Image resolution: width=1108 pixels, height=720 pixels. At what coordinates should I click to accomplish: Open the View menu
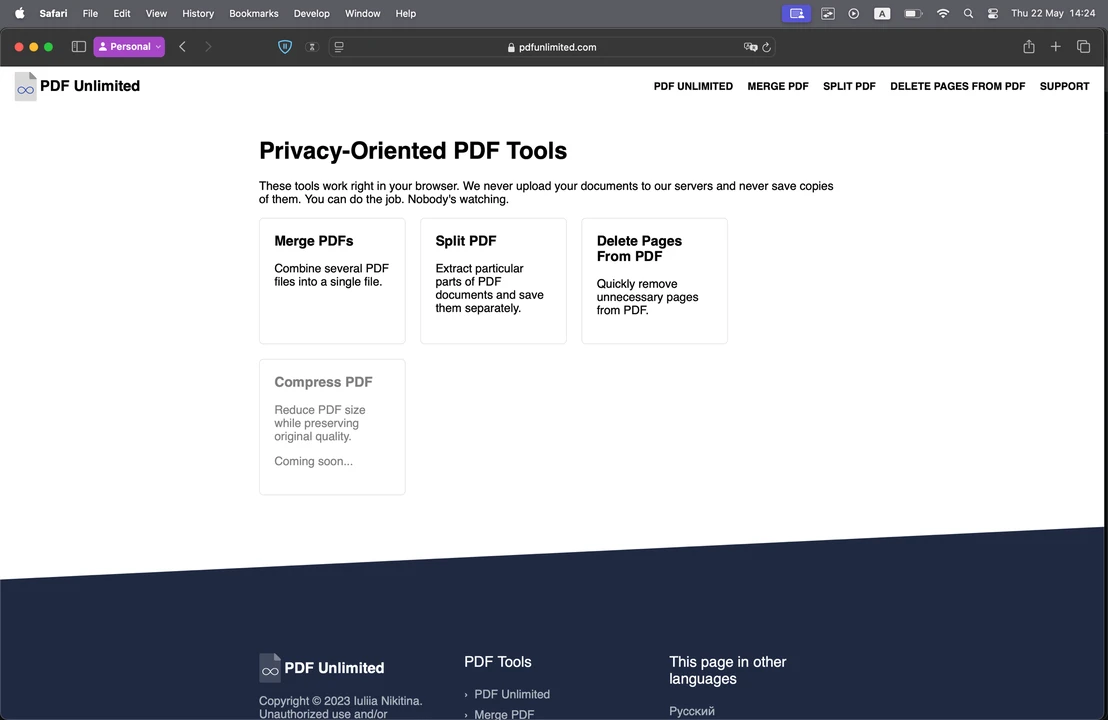tap(156, 13)
